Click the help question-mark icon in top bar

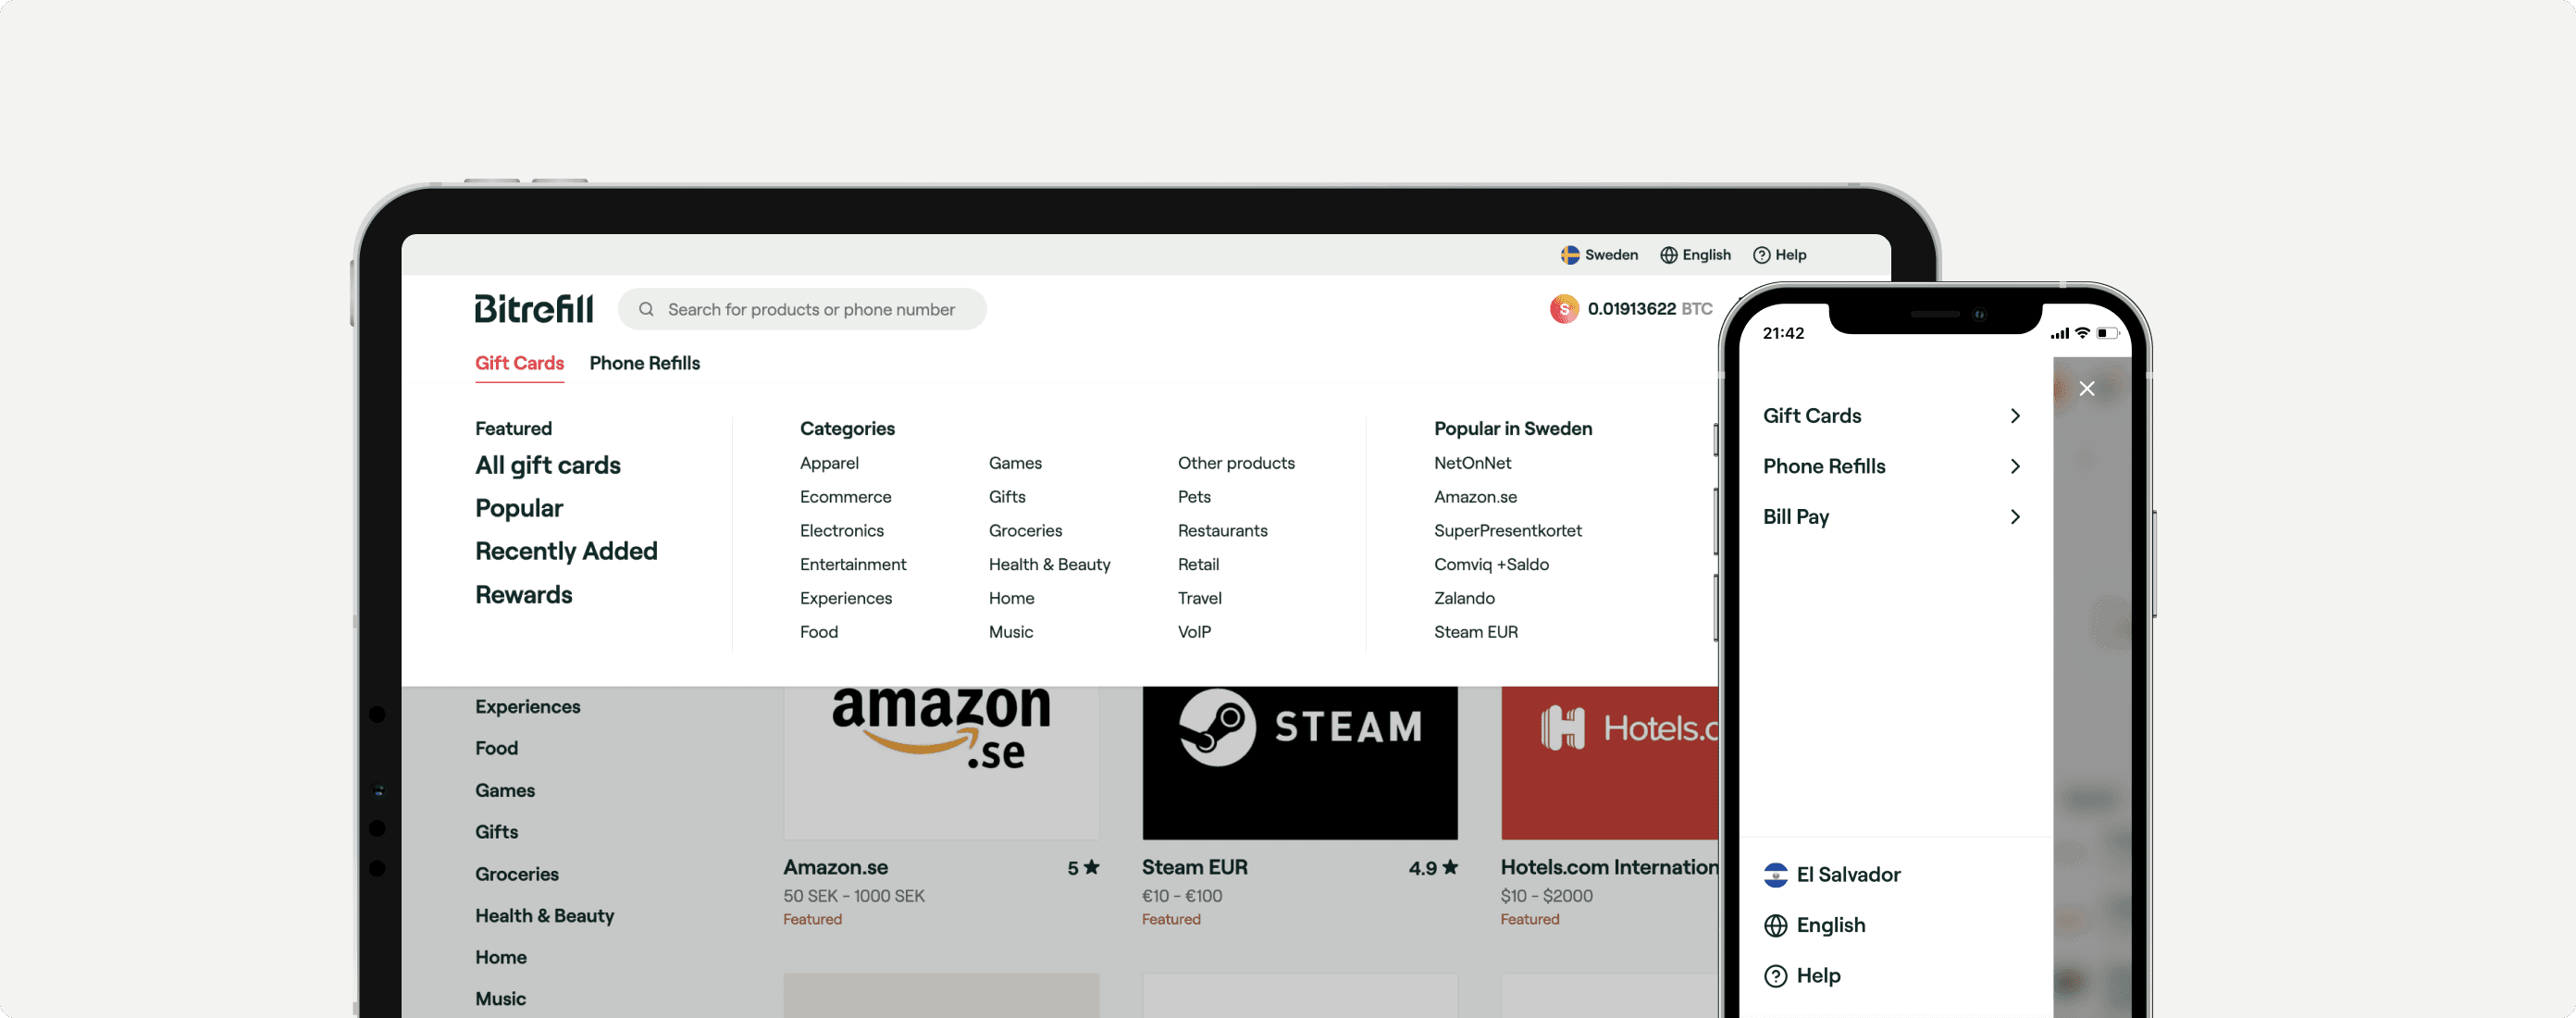[1761, 255]
